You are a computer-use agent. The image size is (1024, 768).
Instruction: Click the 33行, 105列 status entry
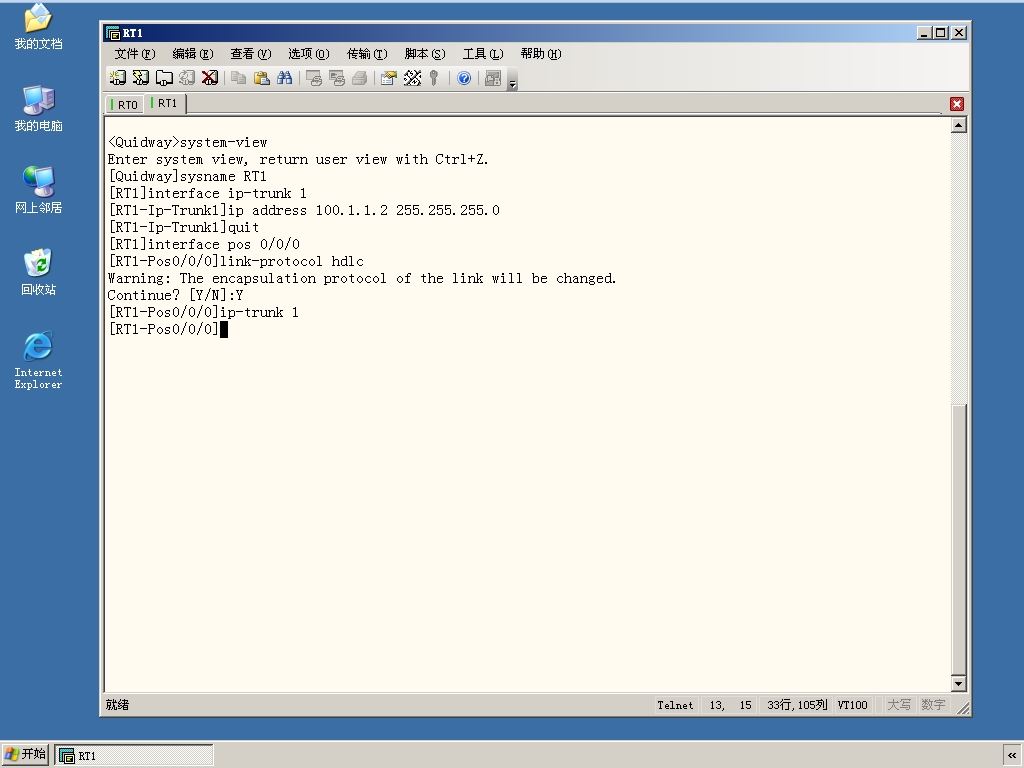point(797,705)
